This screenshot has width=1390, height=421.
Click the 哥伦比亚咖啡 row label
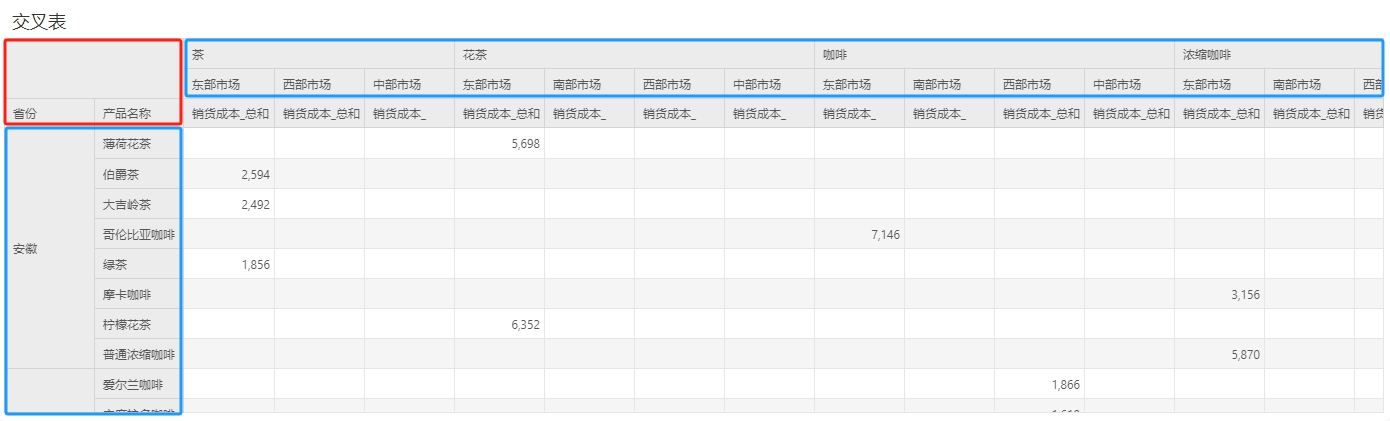pos(138,234)
